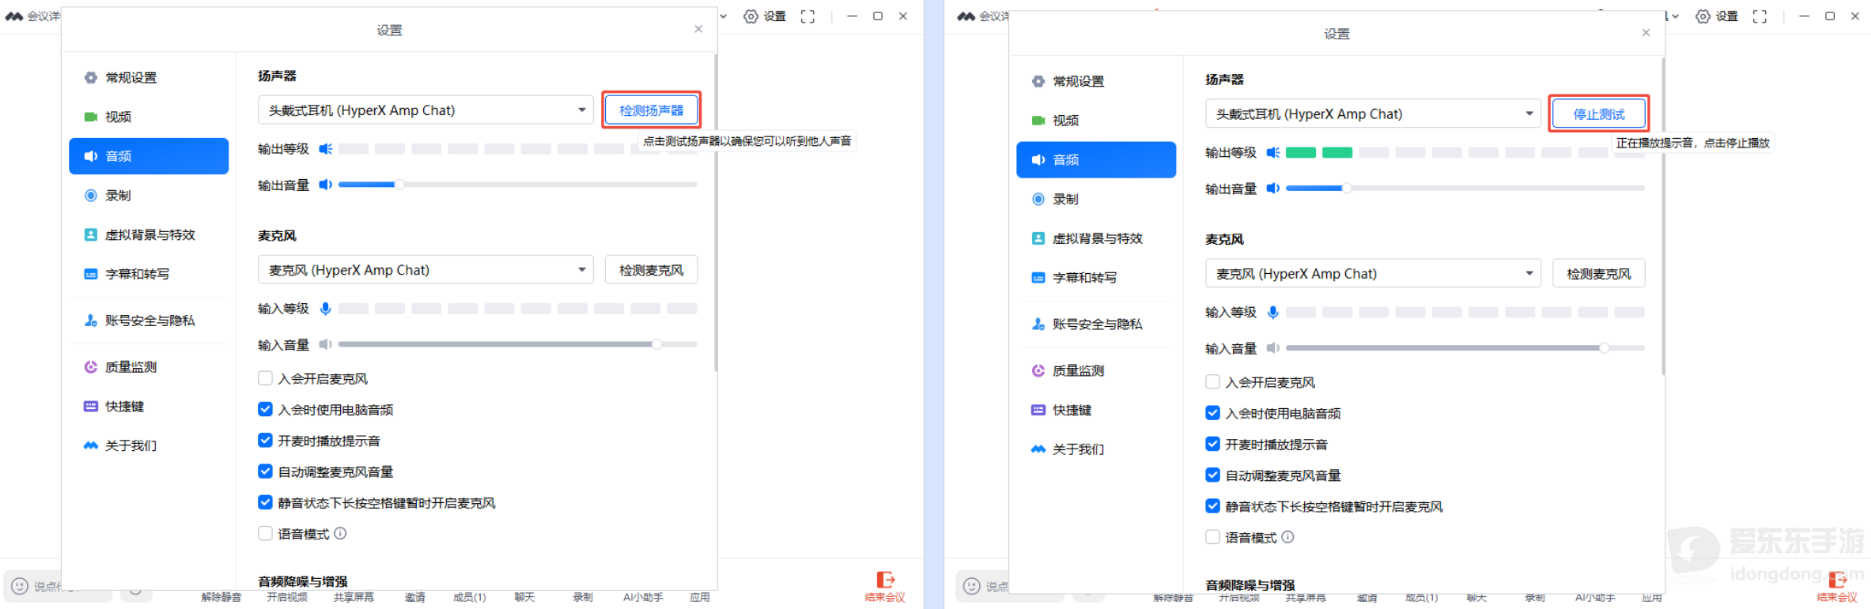Click microphone icon beside 输入等级 in left dialog

[x=325, y=309]
